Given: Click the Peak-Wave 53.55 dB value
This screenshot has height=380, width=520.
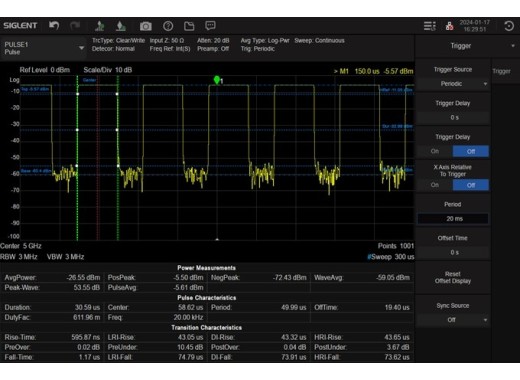Looking at the screenshot, I should click(x=87, y=288).
